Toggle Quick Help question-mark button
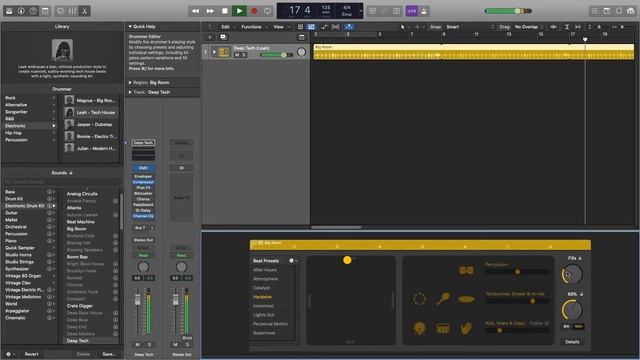 pyautogui.click(x=33, y=11)
